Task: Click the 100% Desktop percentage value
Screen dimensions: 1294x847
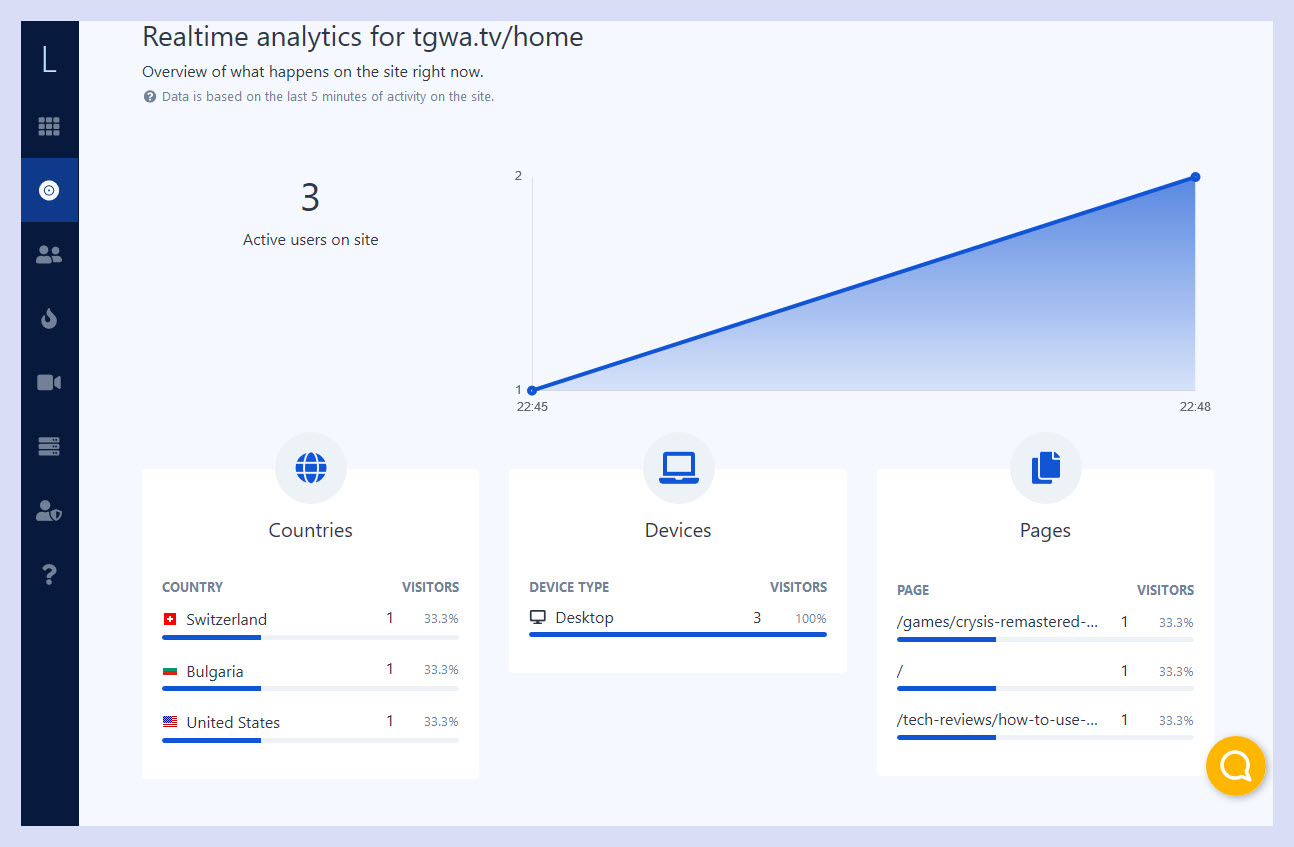Action: click(811, 619)
